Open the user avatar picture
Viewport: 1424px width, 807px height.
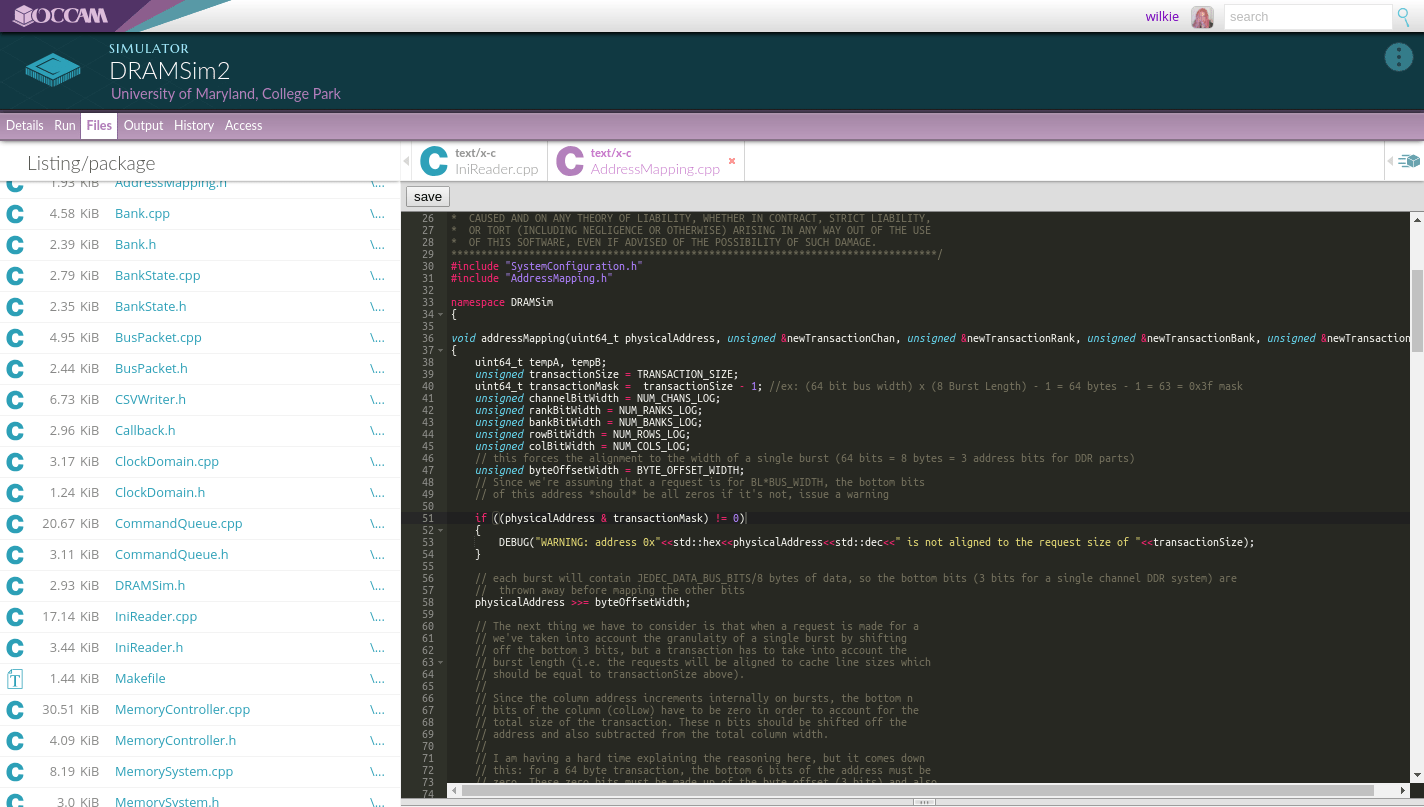[1202, 17]
